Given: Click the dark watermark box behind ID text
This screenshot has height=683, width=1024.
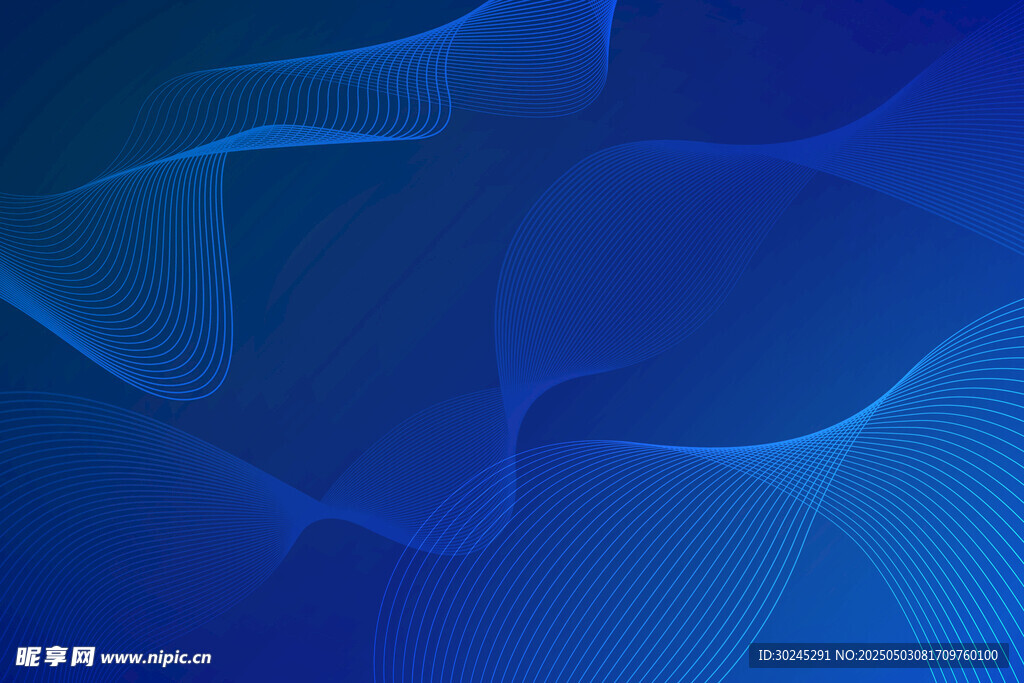Looking at the screenshot, I should coord(878,656).
